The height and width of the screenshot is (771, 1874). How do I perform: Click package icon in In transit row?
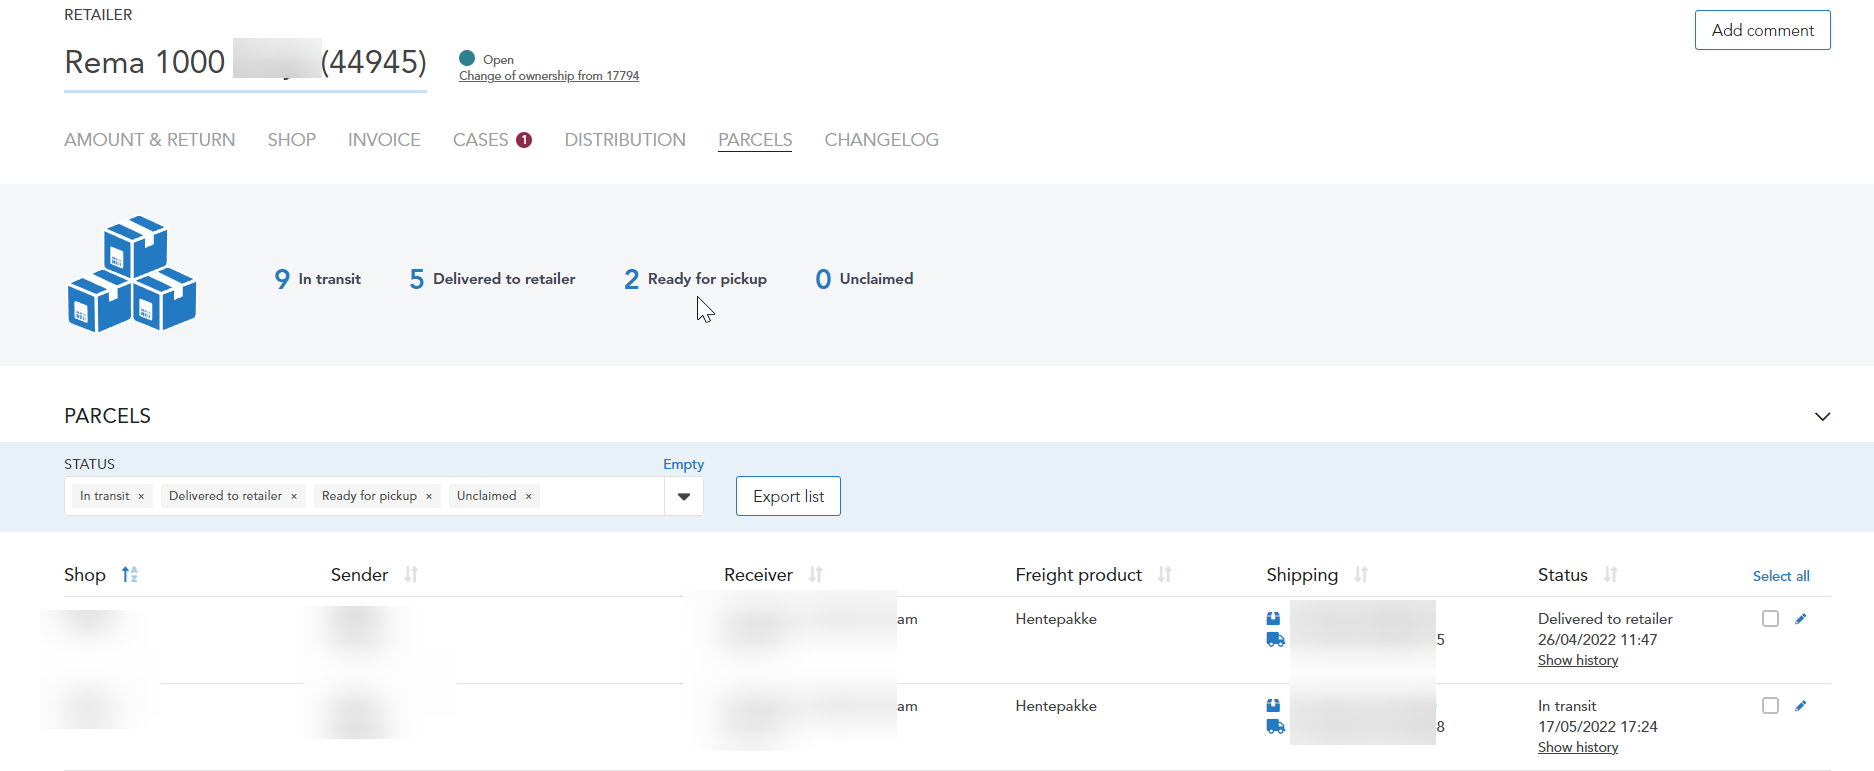coord(1273,706)
